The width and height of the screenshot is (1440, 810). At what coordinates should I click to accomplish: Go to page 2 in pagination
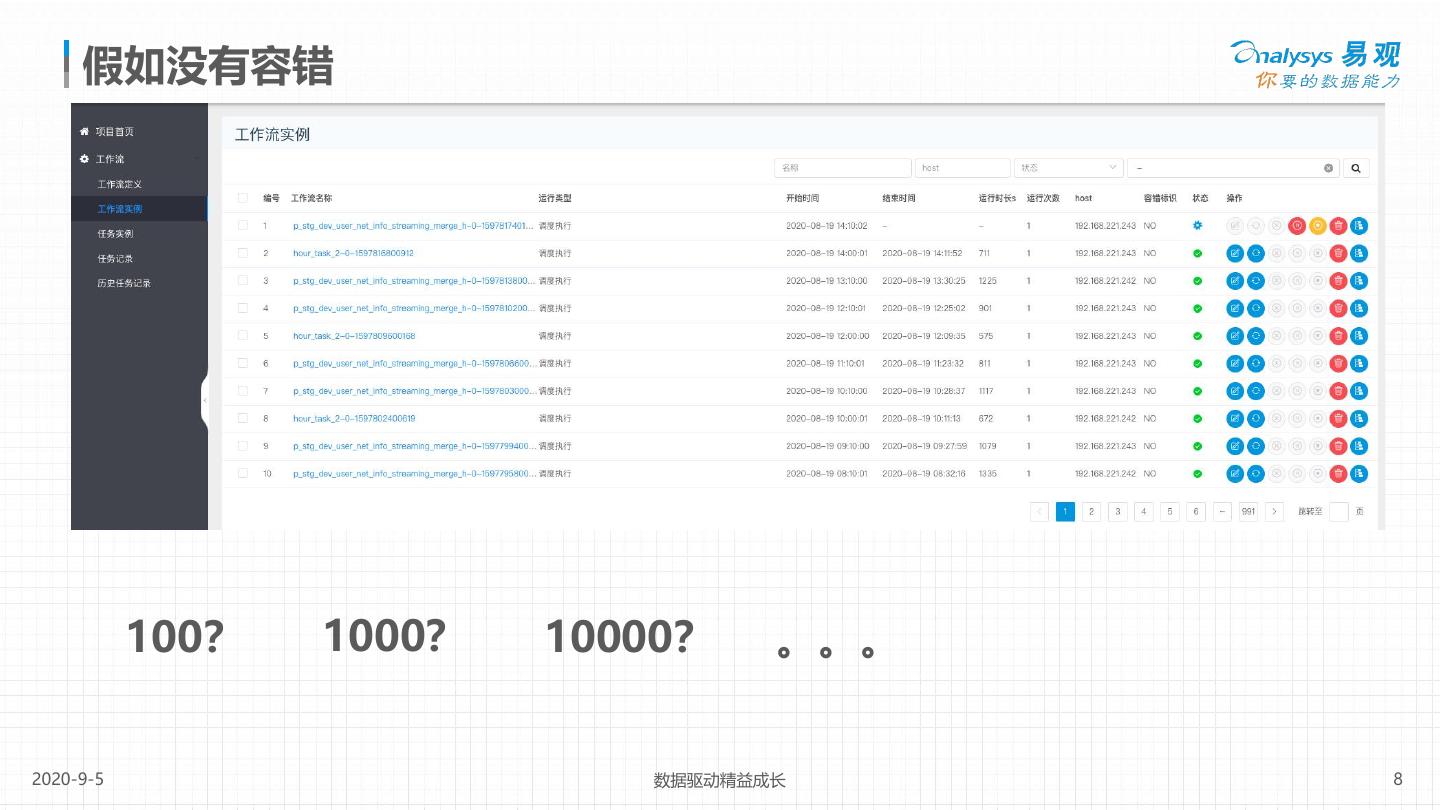[x=1092, y=512]
